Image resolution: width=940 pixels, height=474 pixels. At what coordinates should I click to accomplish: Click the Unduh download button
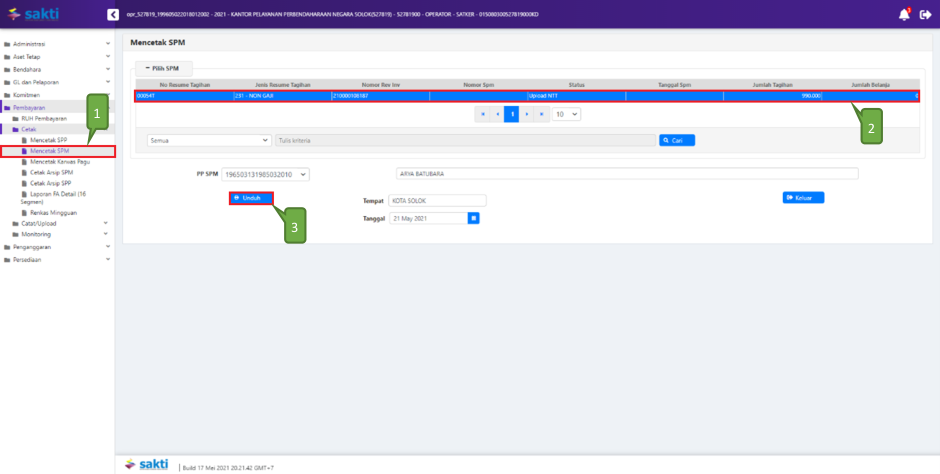251,198
